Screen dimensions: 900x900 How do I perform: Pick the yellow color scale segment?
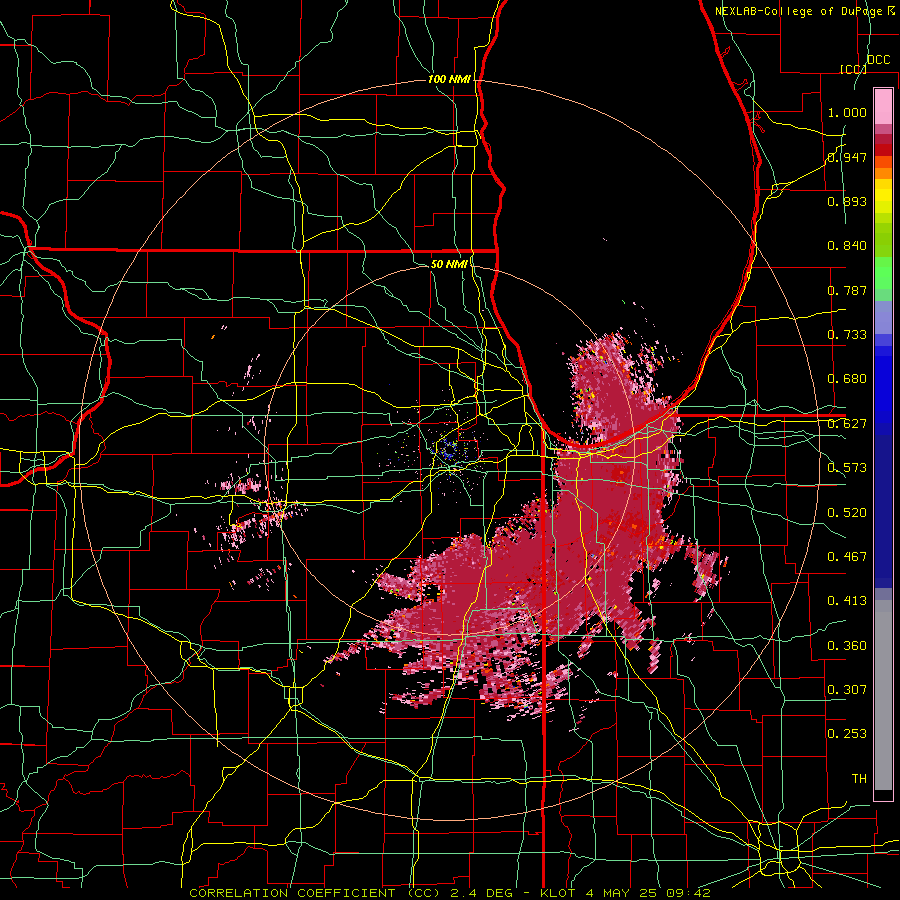pos(883,197)
